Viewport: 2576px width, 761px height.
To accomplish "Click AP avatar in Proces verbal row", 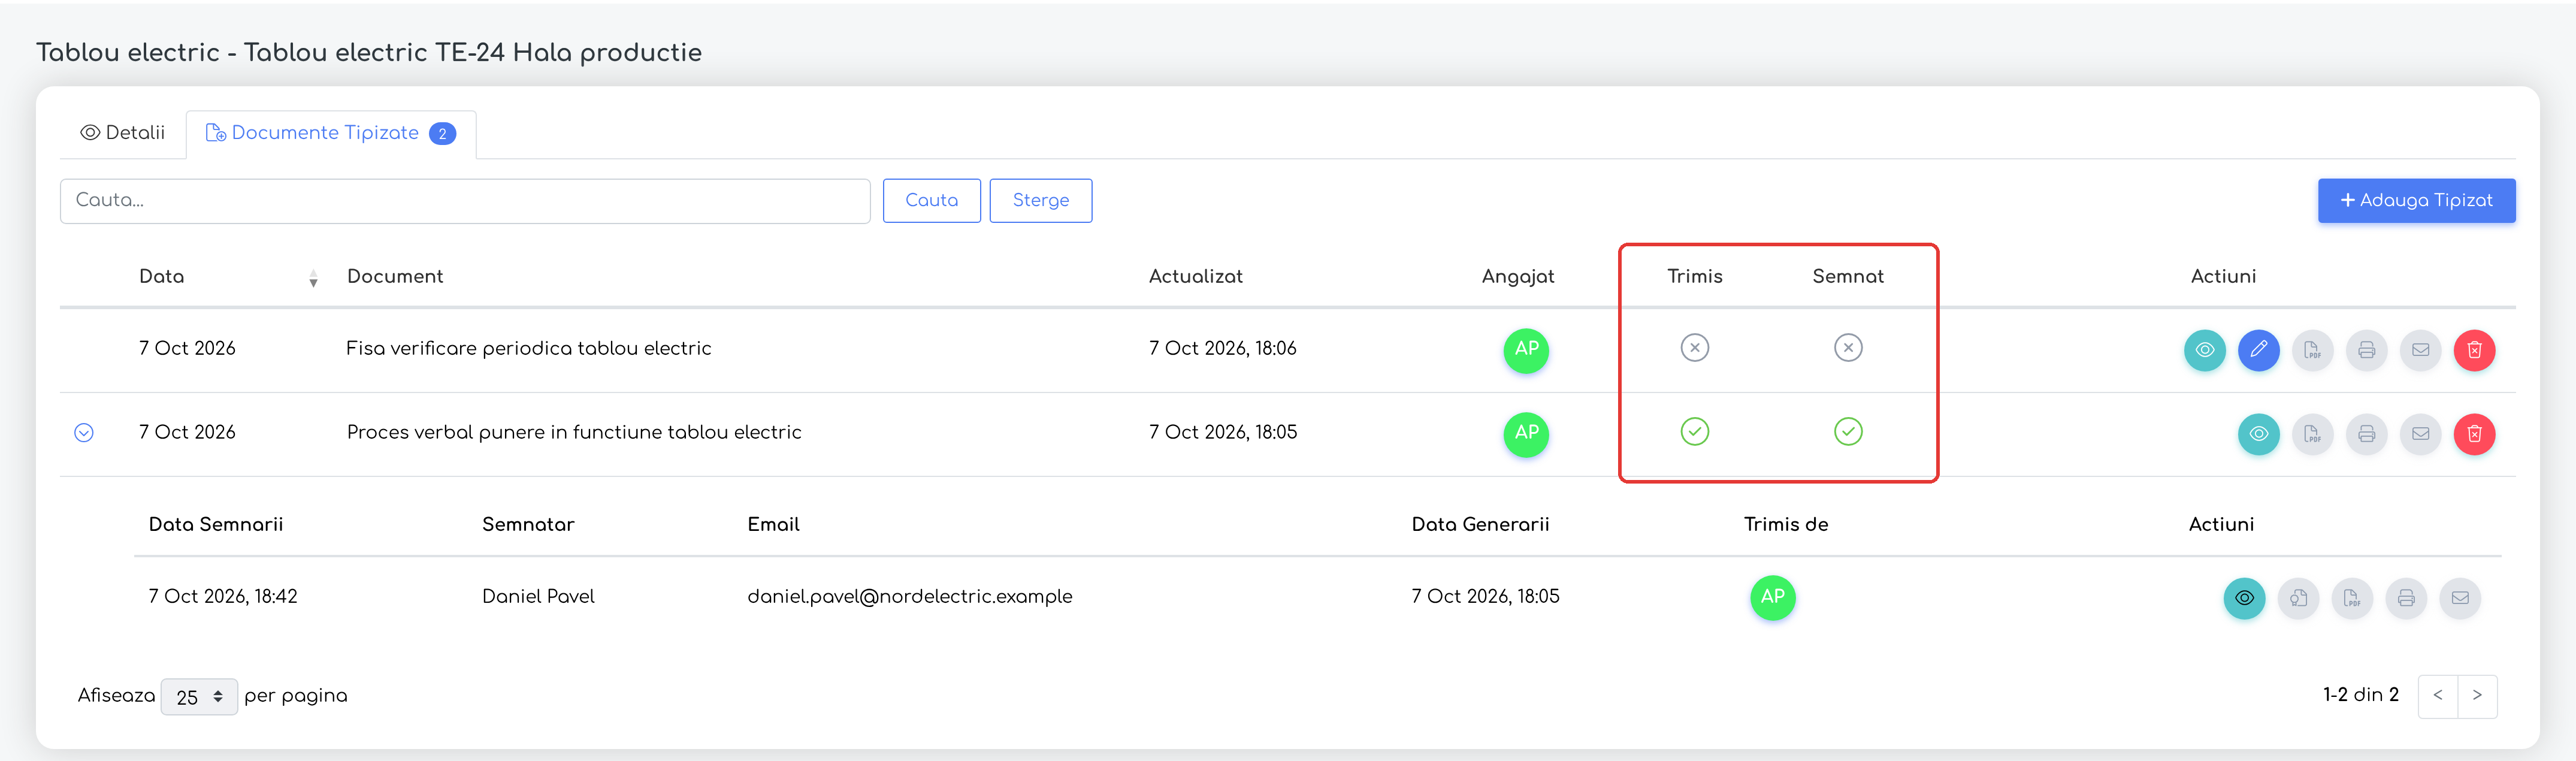I will click(1526, 434).
